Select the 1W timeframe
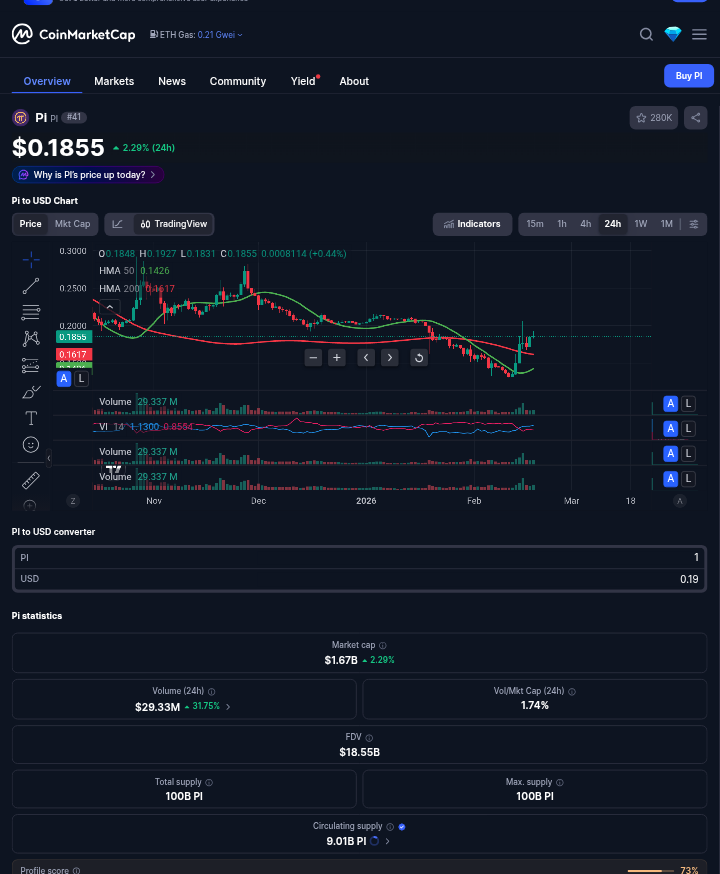The width and height of the screenshot is (720, 874). (641, 224)
